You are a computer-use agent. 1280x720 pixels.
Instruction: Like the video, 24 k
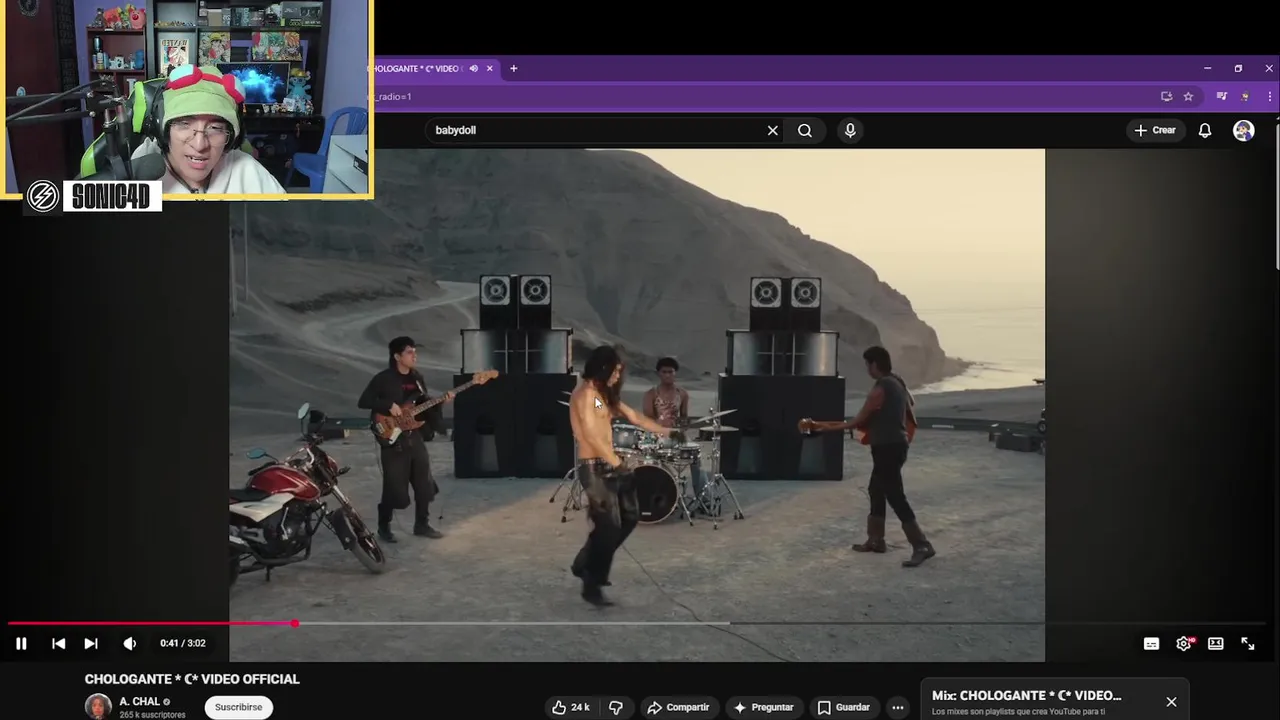pos(570,707)
